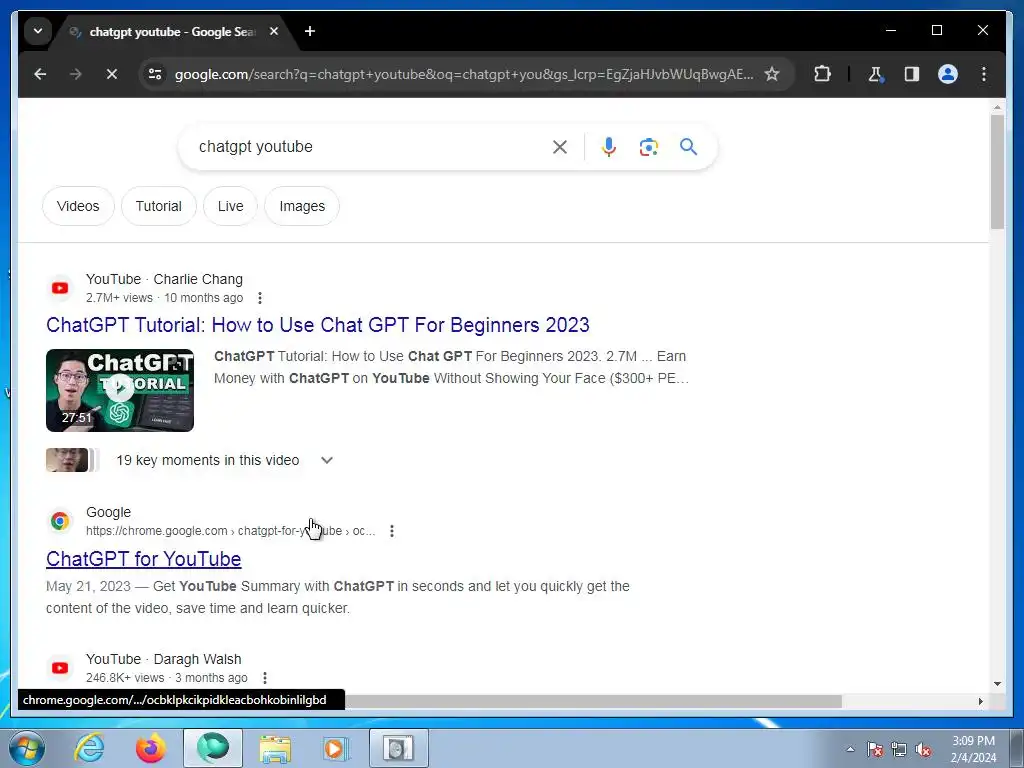Open the ChatGPT for YouTube link
1024x768 pixels.
click(x=144, y=559)
